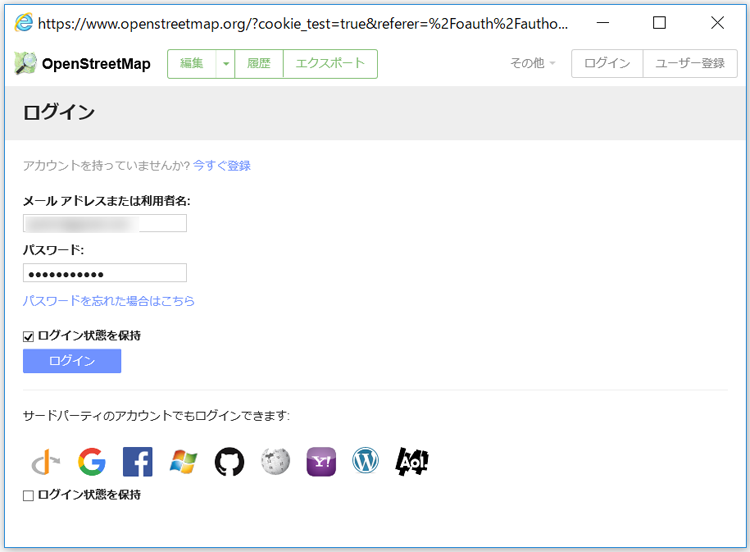The height and width of the screenshot is (552, 750).
Task: Click the OpenStreetMap title text
Action: click(96, 64)
